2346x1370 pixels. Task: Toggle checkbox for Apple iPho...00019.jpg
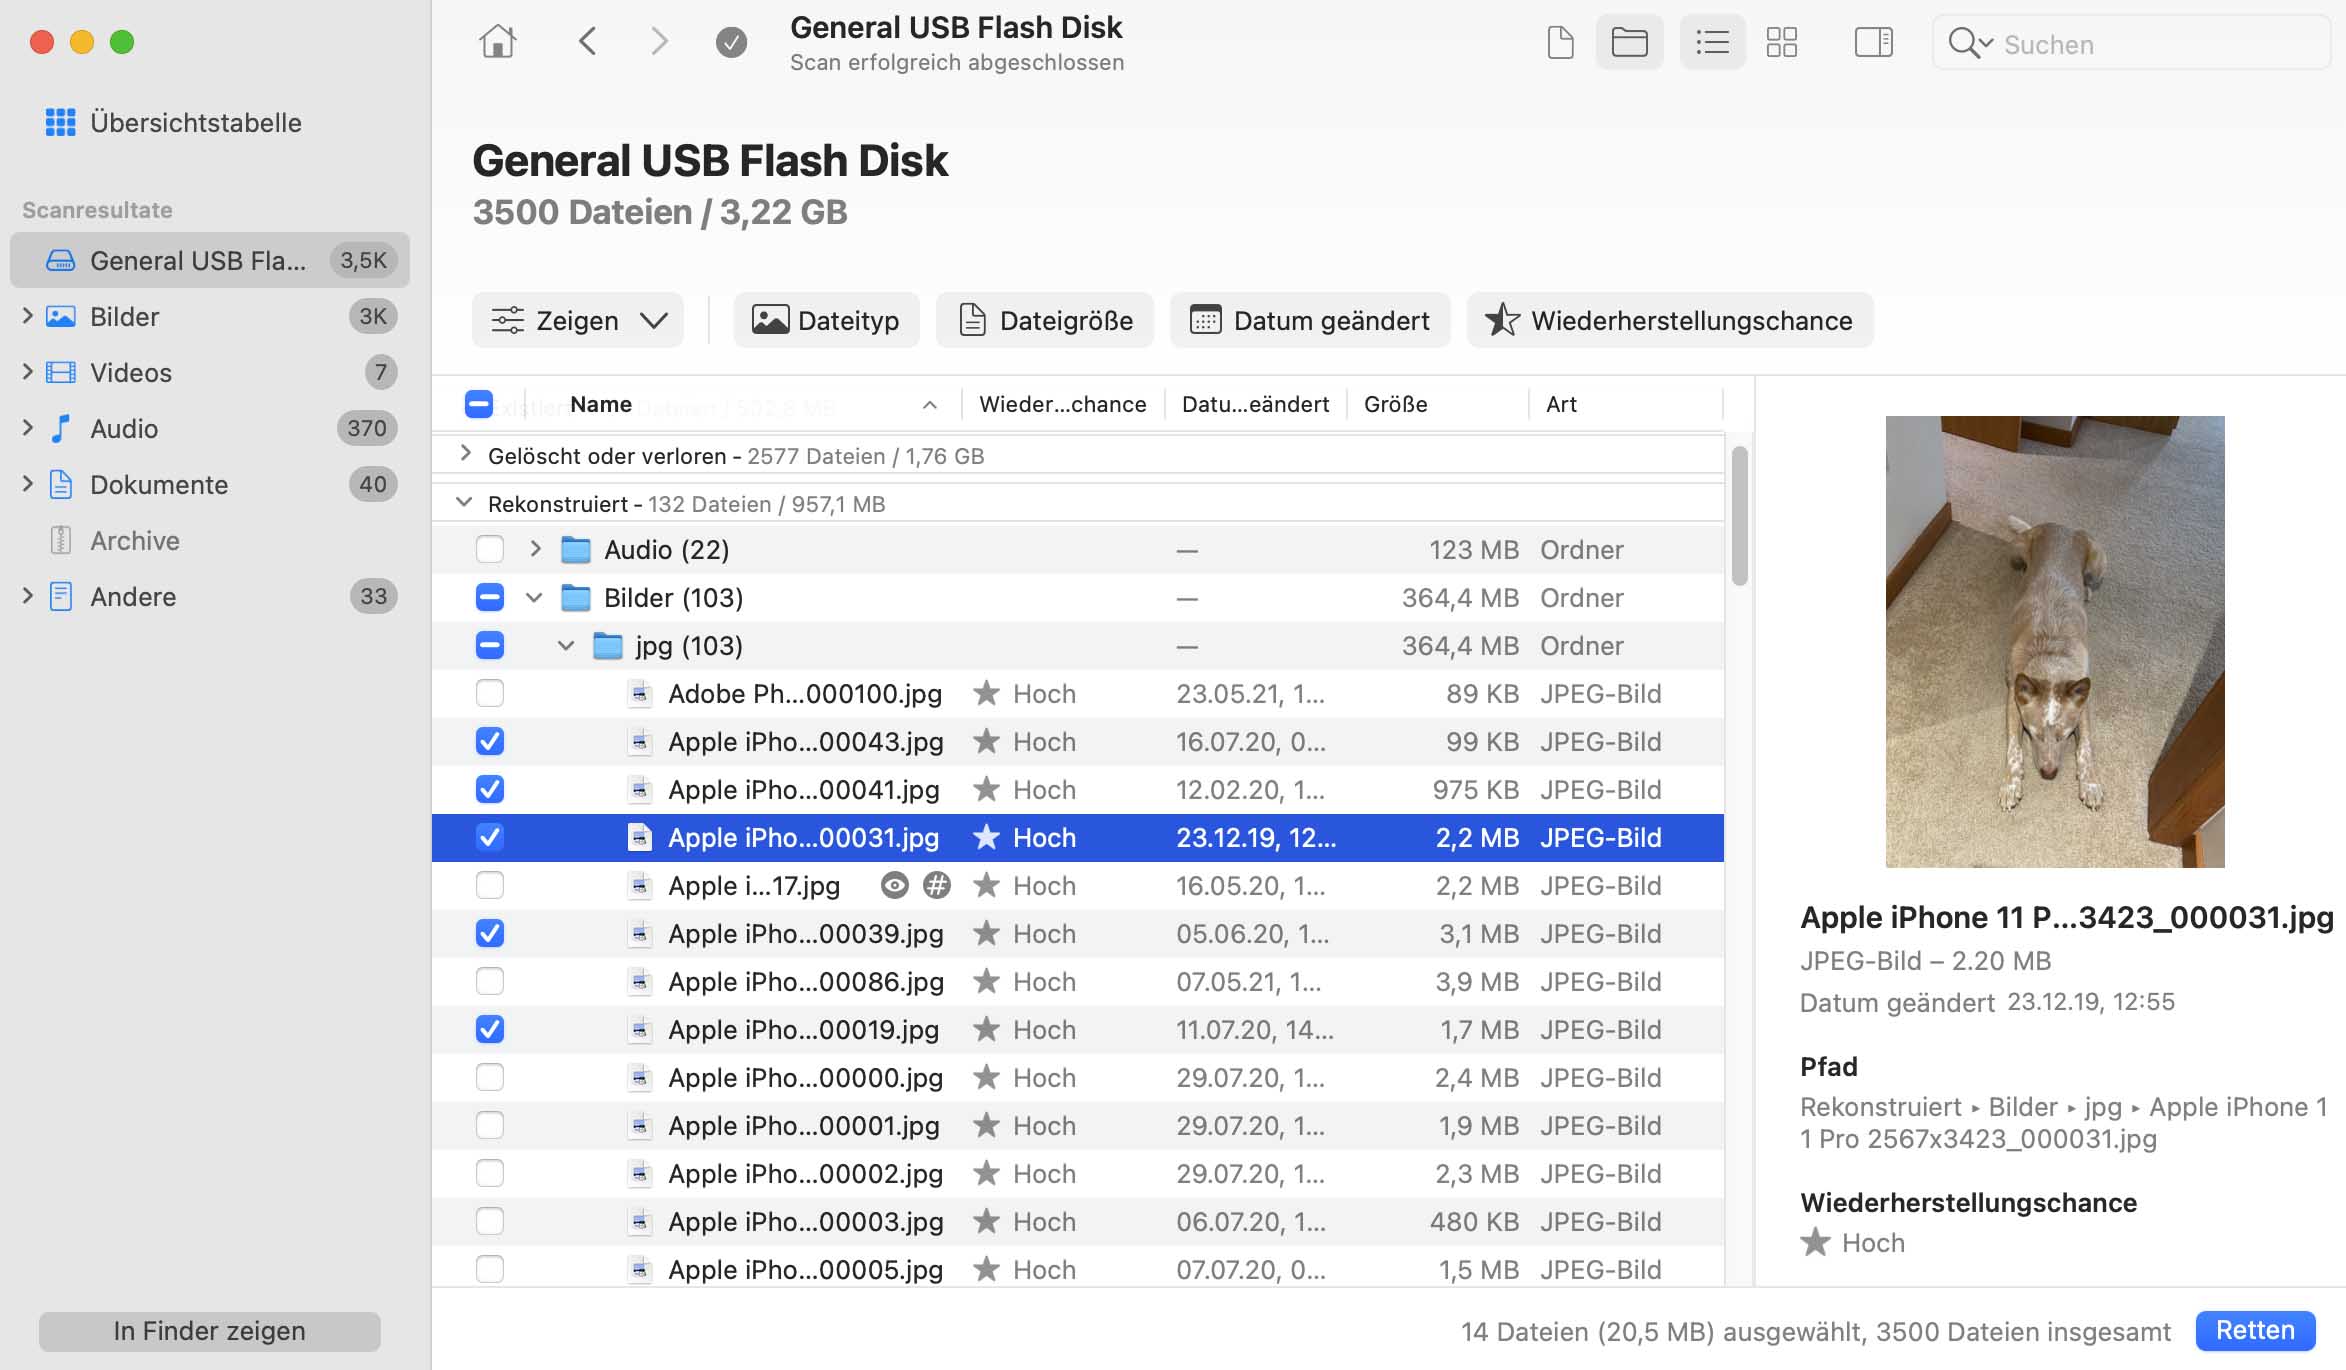[x=489, y=1029]
